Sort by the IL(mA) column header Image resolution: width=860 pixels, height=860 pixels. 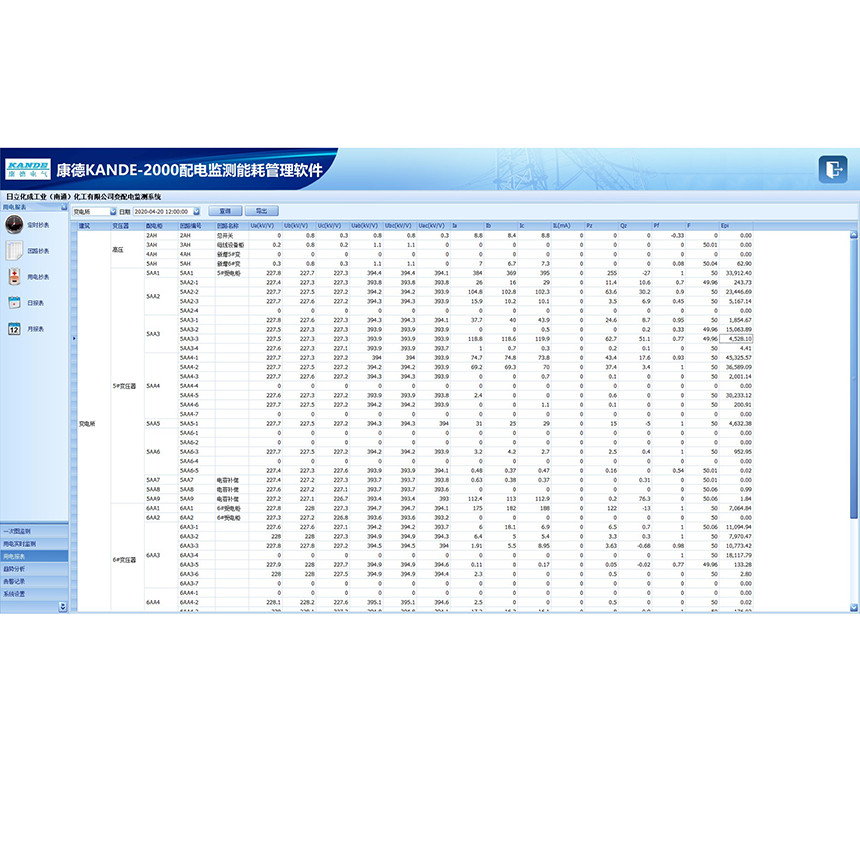click(568, 226)
